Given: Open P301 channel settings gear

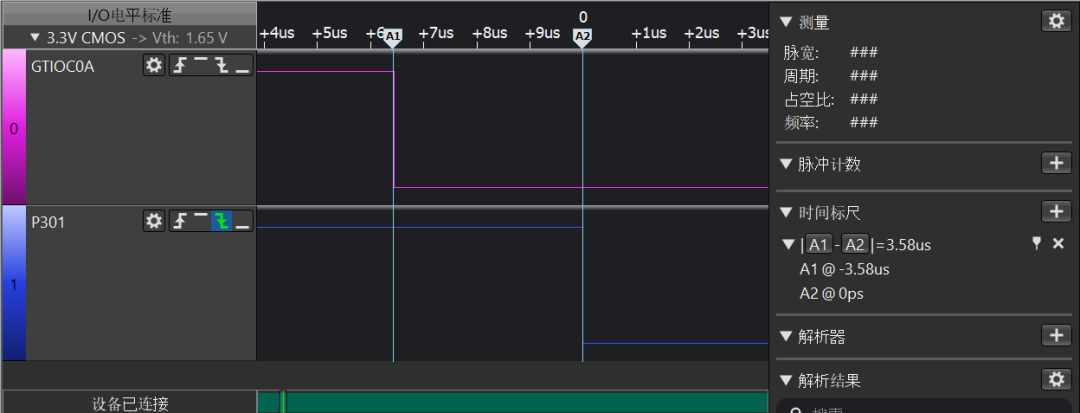Looking at the screenshot, I should point(153,221).
